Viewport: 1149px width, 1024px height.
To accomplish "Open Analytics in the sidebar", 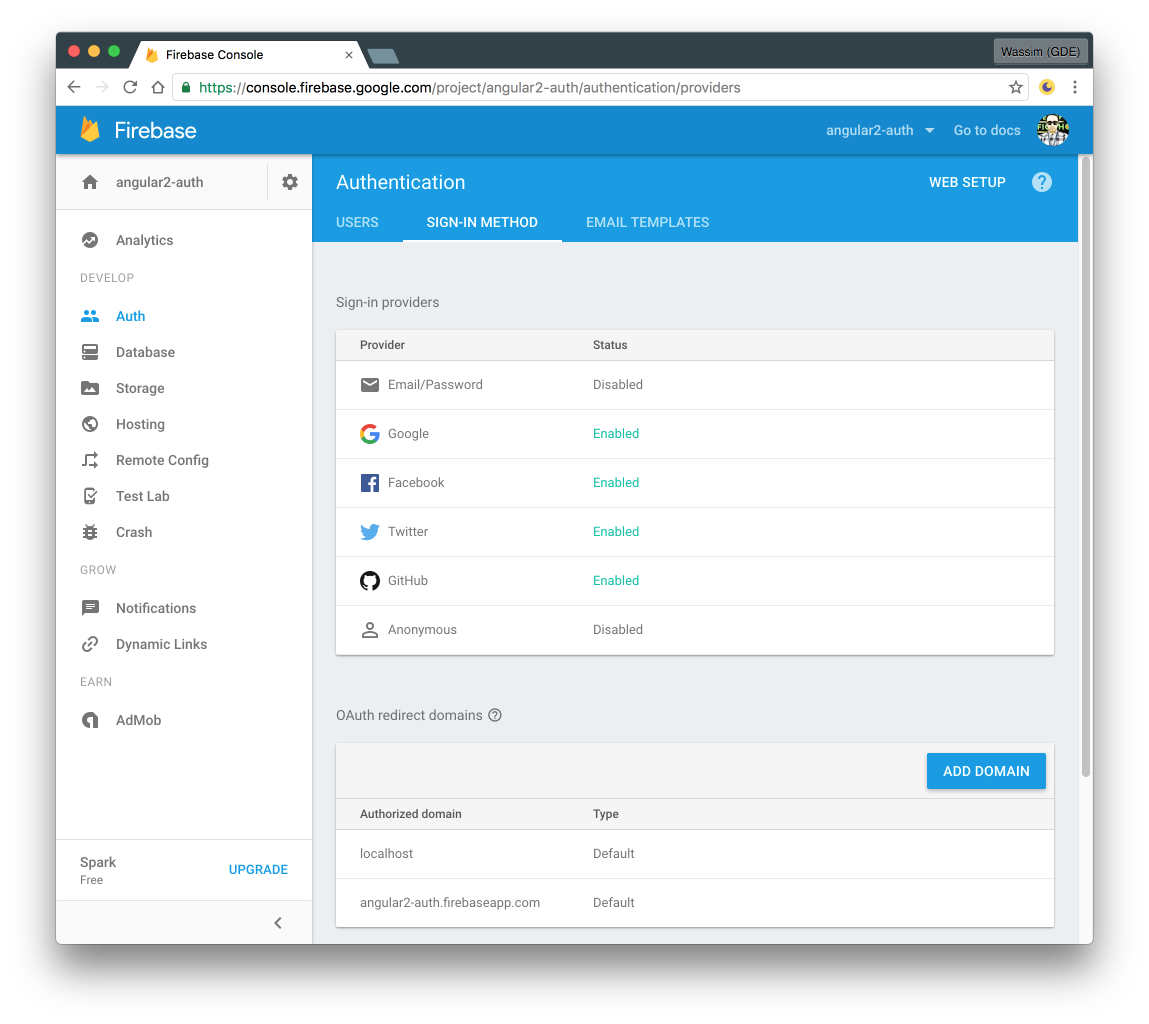I will [x=144, y=240].
